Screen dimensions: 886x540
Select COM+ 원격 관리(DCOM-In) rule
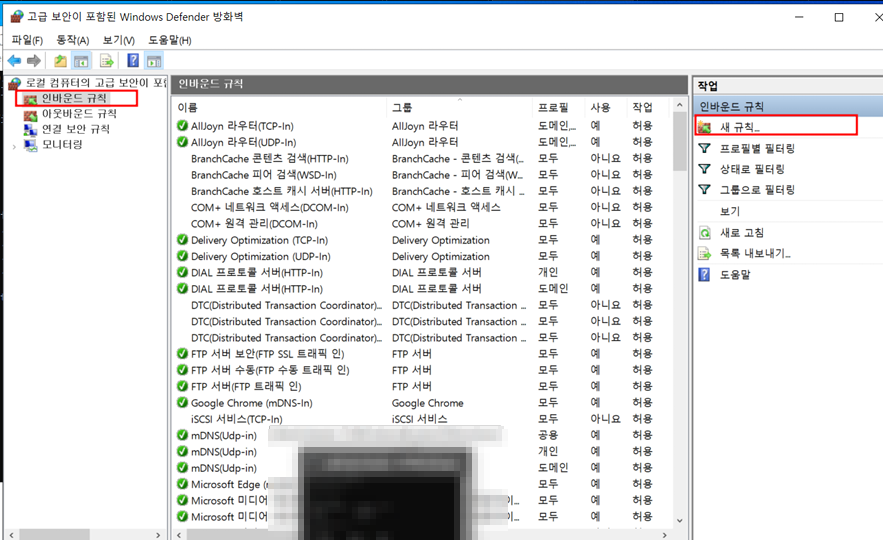254,224
